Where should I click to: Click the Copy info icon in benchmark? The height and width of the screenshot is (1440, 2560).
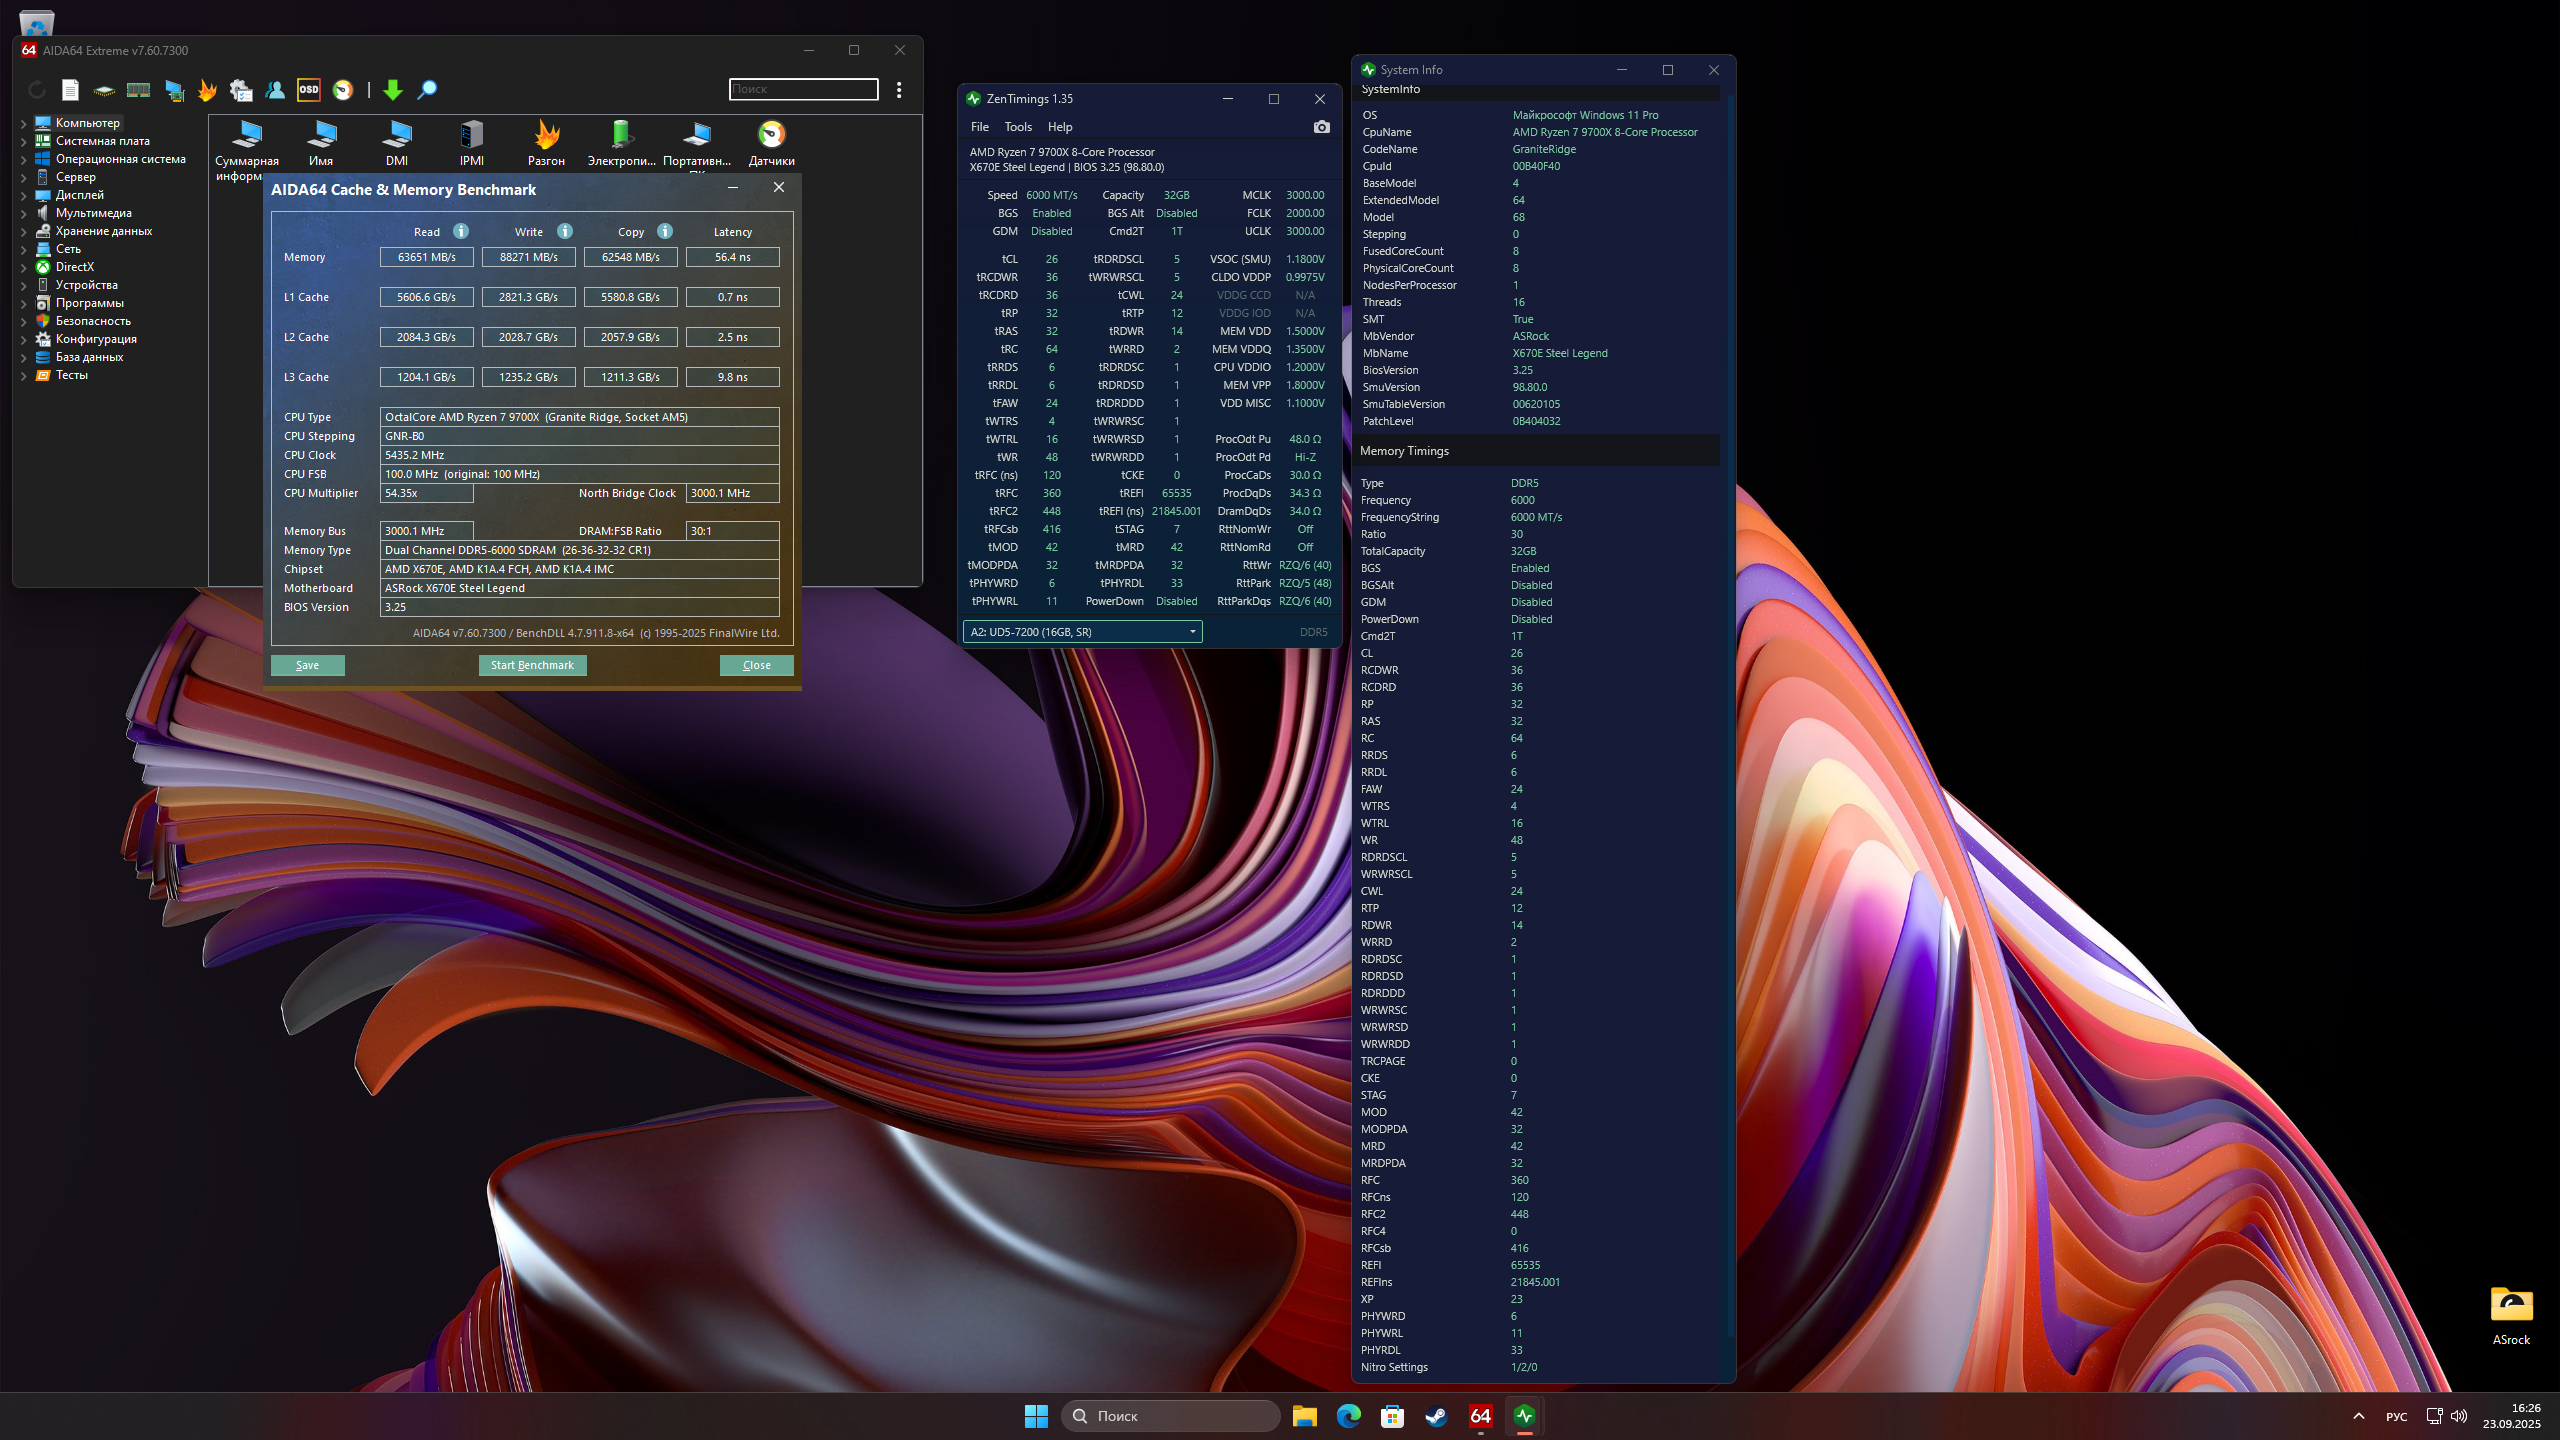pos(665,231)
